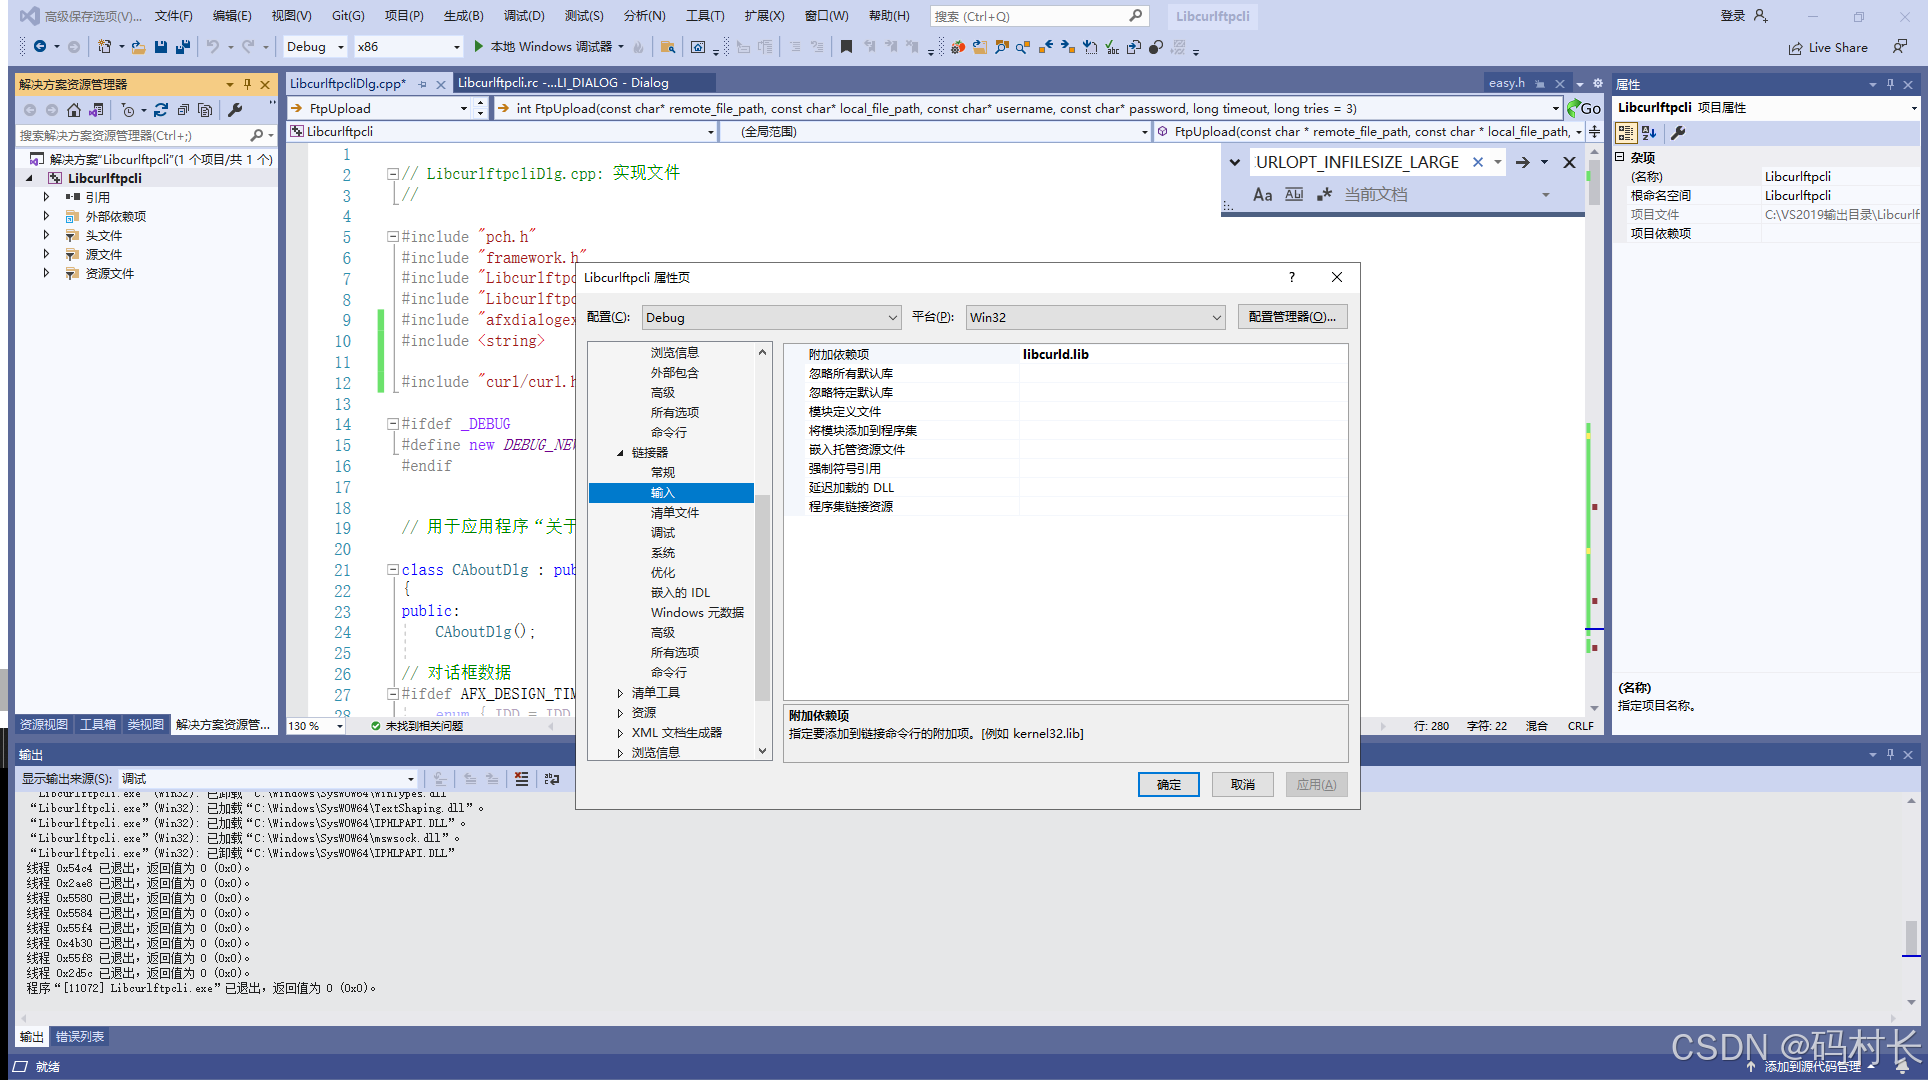Click the Save file toolbar icon
Image resolution: width=1928 pixels, height=1080 pixels.
coord(160,47)
